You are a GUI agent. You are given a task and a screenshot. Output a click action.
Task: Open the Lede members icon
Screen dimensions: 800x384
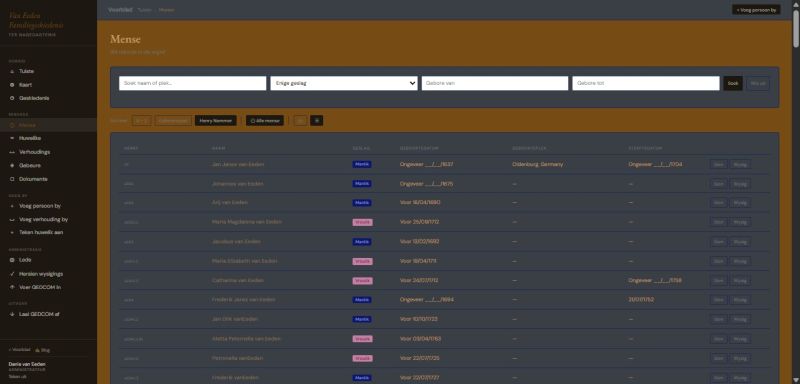tap(12, 260)
